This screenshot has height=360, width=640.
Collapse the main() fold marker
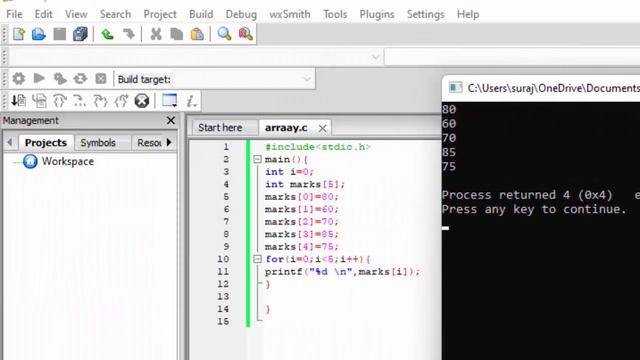click(x=257, y=159)
